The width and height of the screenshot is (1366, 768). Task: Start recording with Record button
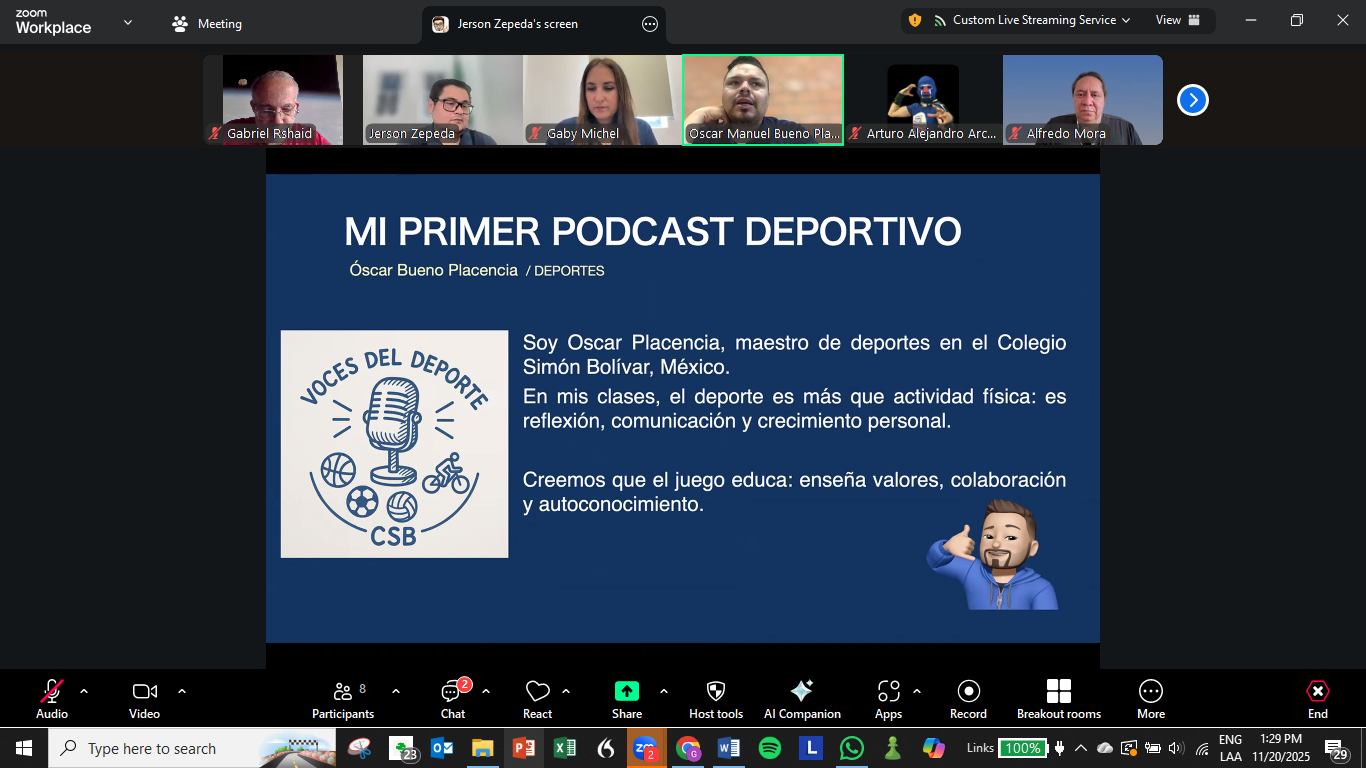tap(968, 698)
